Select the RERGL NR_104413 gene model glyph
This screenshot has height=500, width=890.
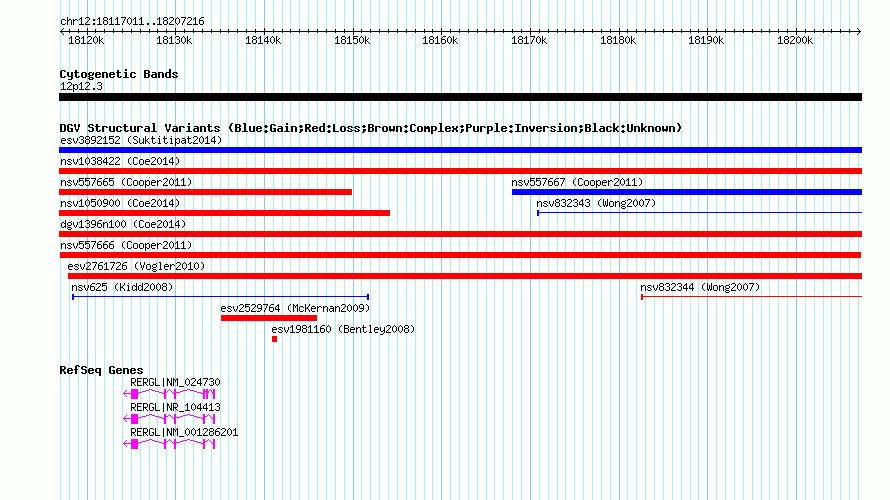click(169, 419)
